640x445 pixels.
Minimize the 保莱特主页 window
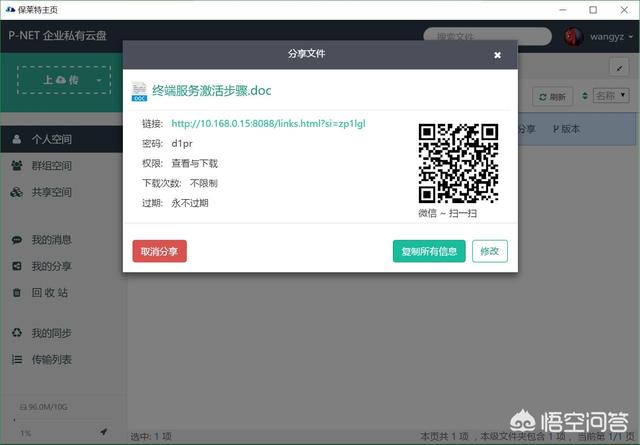(x=562, y=10)
